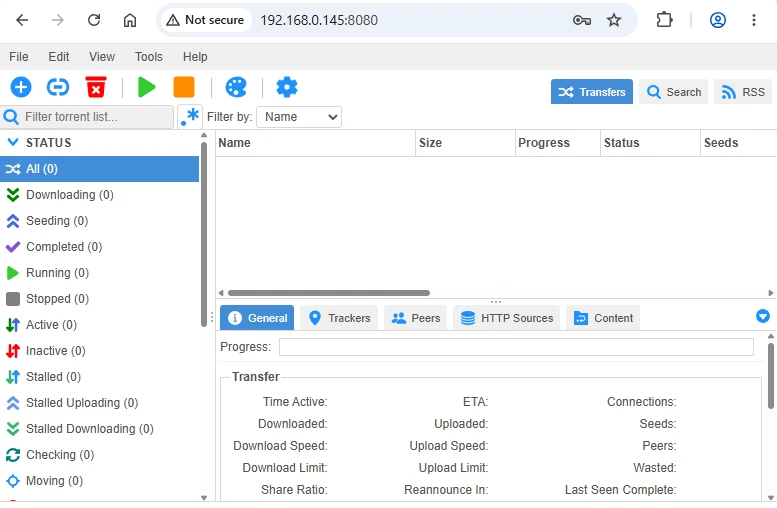Select the Stalled Downloading (0) filter
The image size is (777, 508).
pos(99,429)
